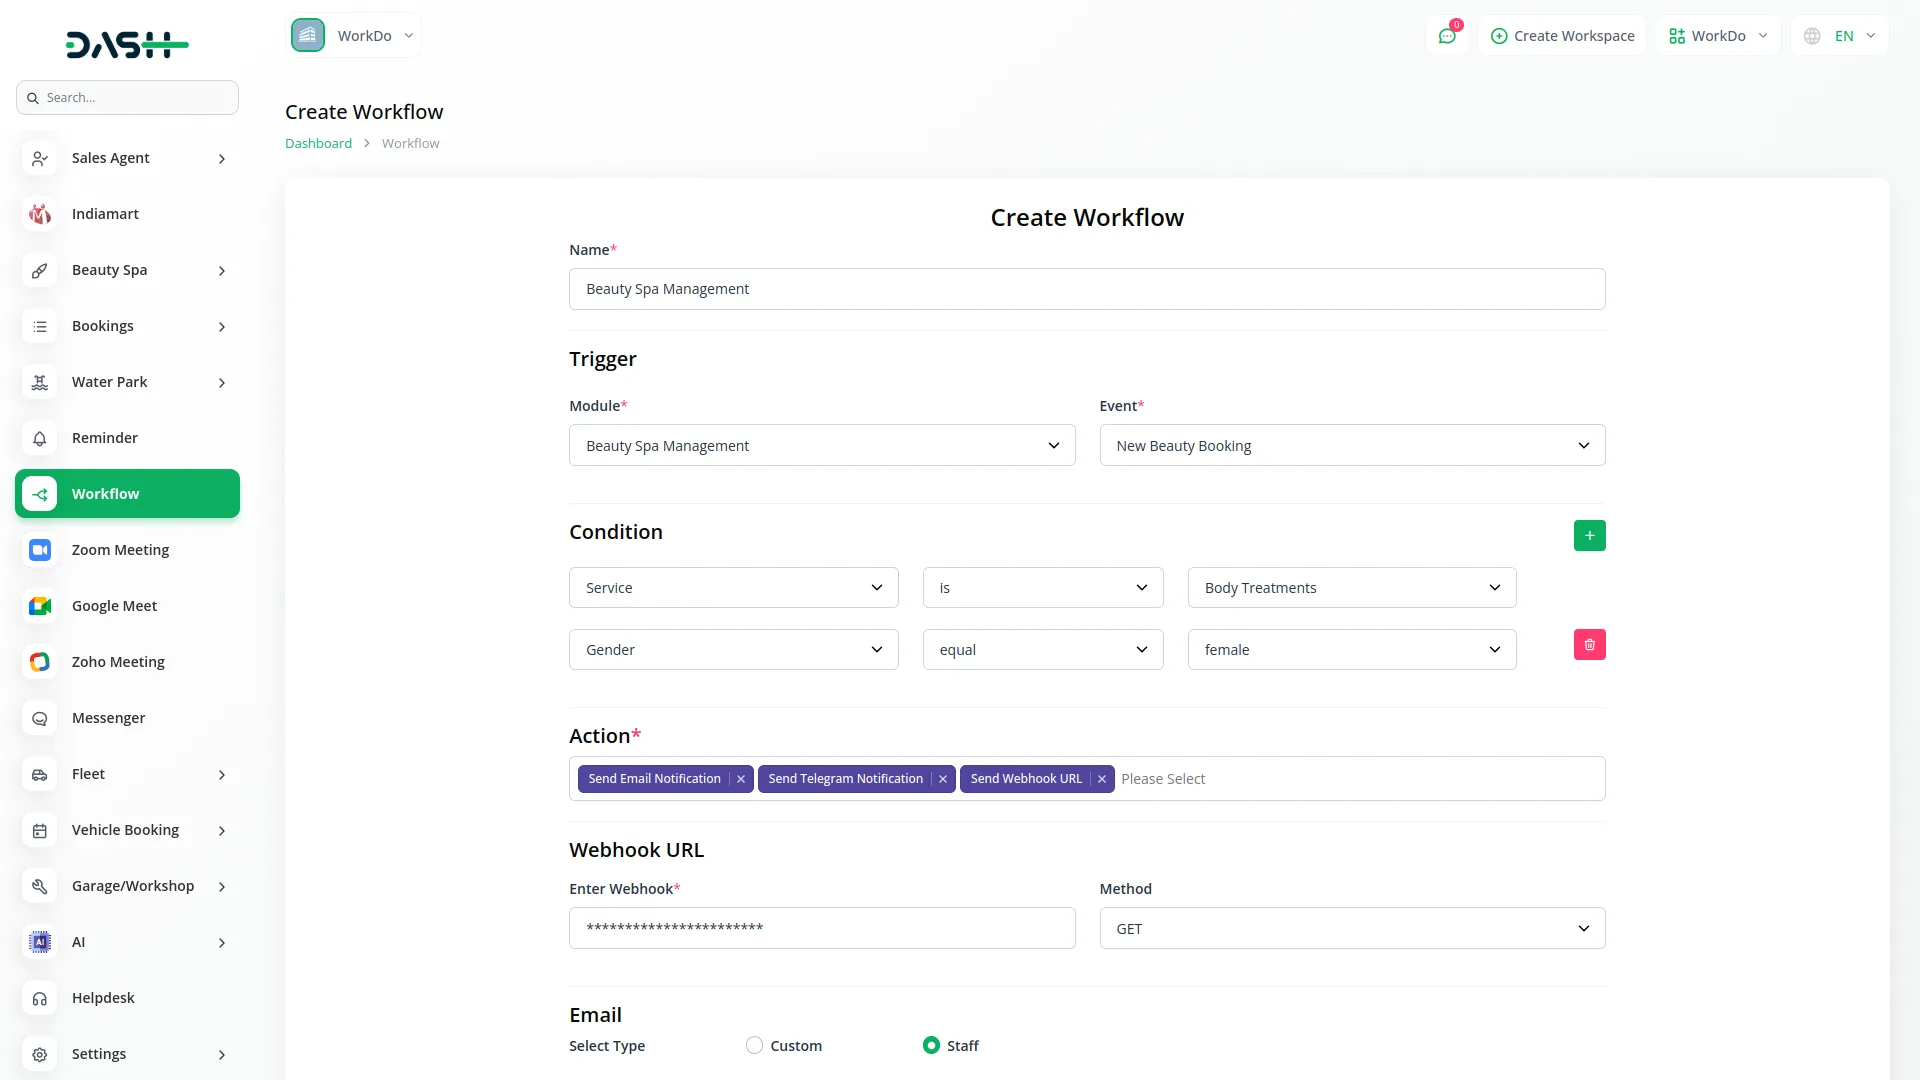Expand the Bookings sidebar menu
This screenshot has height=1080, width=1920.
click(x=127, y=326)
